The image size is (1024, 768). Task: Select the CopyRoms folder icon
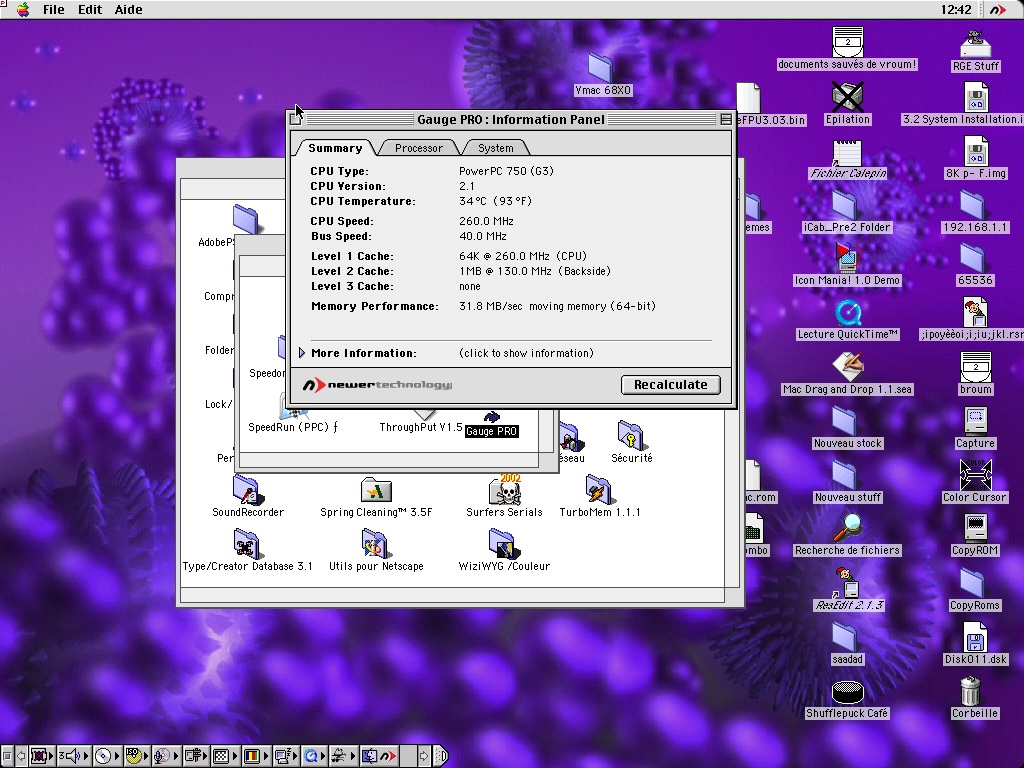972,582
